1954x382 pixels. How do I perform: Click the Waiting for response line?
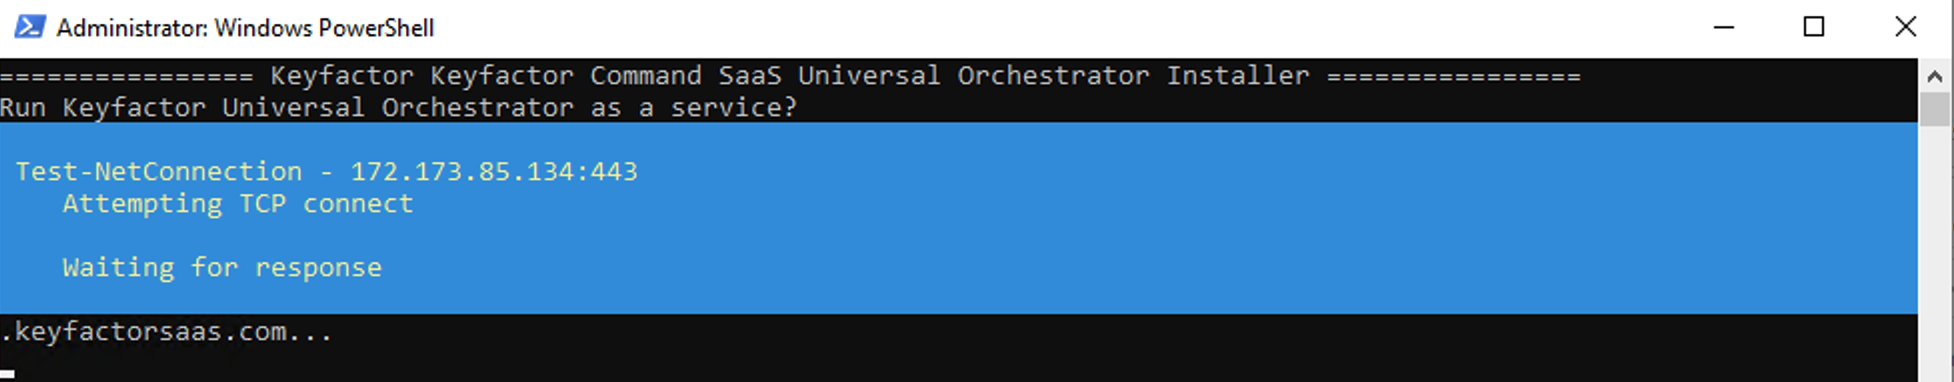click(x=222, y=267)
